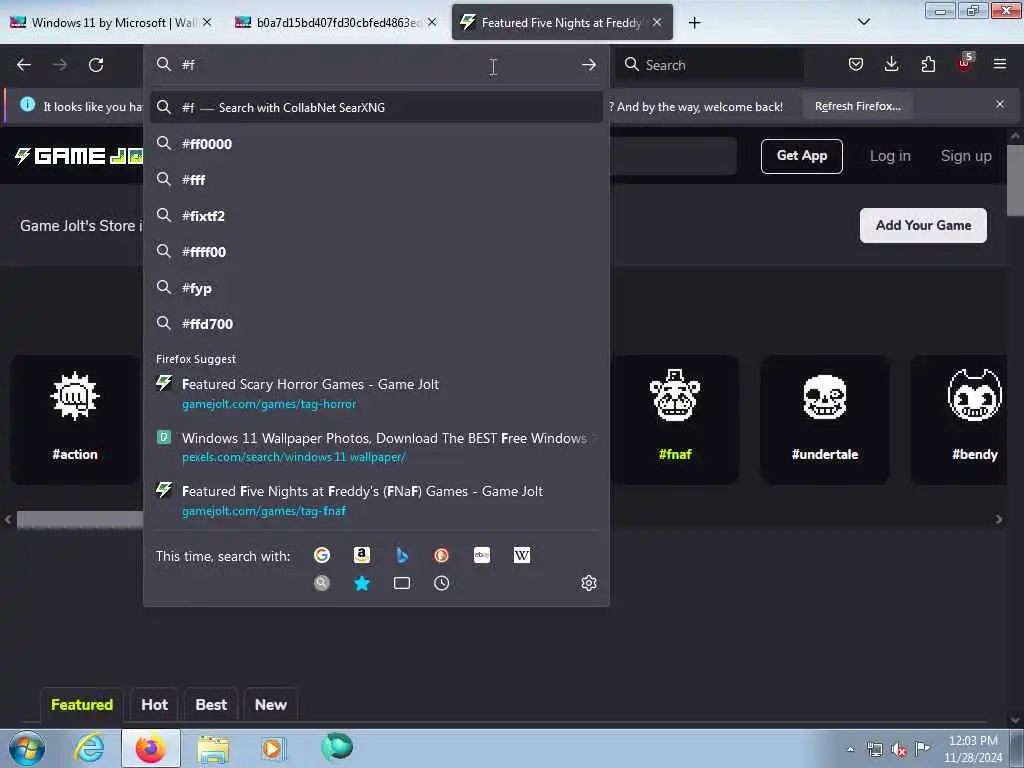The image size is (1024, 768).
Task: Open a new tab with plus icon
Action: (694, 23)
